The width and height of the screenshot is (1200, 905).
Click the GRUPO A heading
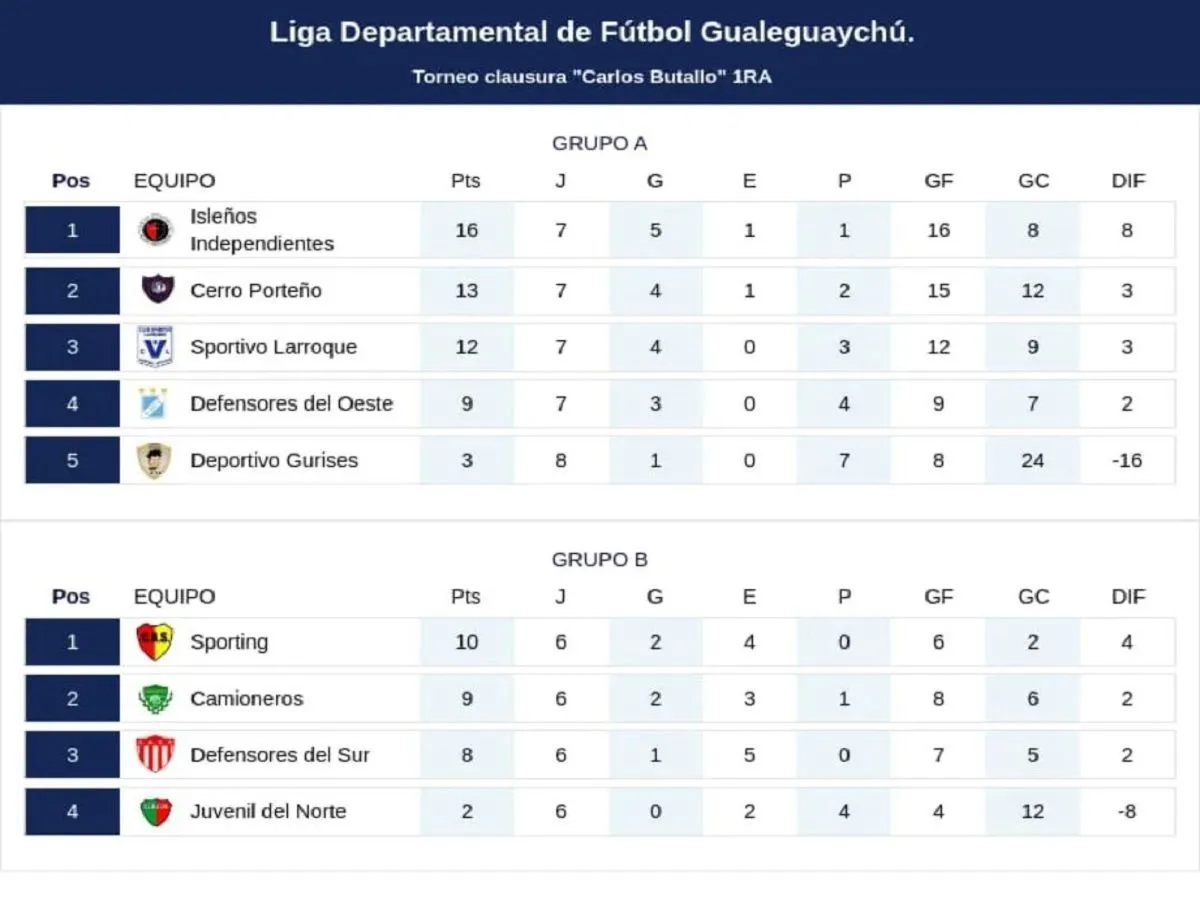(x=599, y=143)
